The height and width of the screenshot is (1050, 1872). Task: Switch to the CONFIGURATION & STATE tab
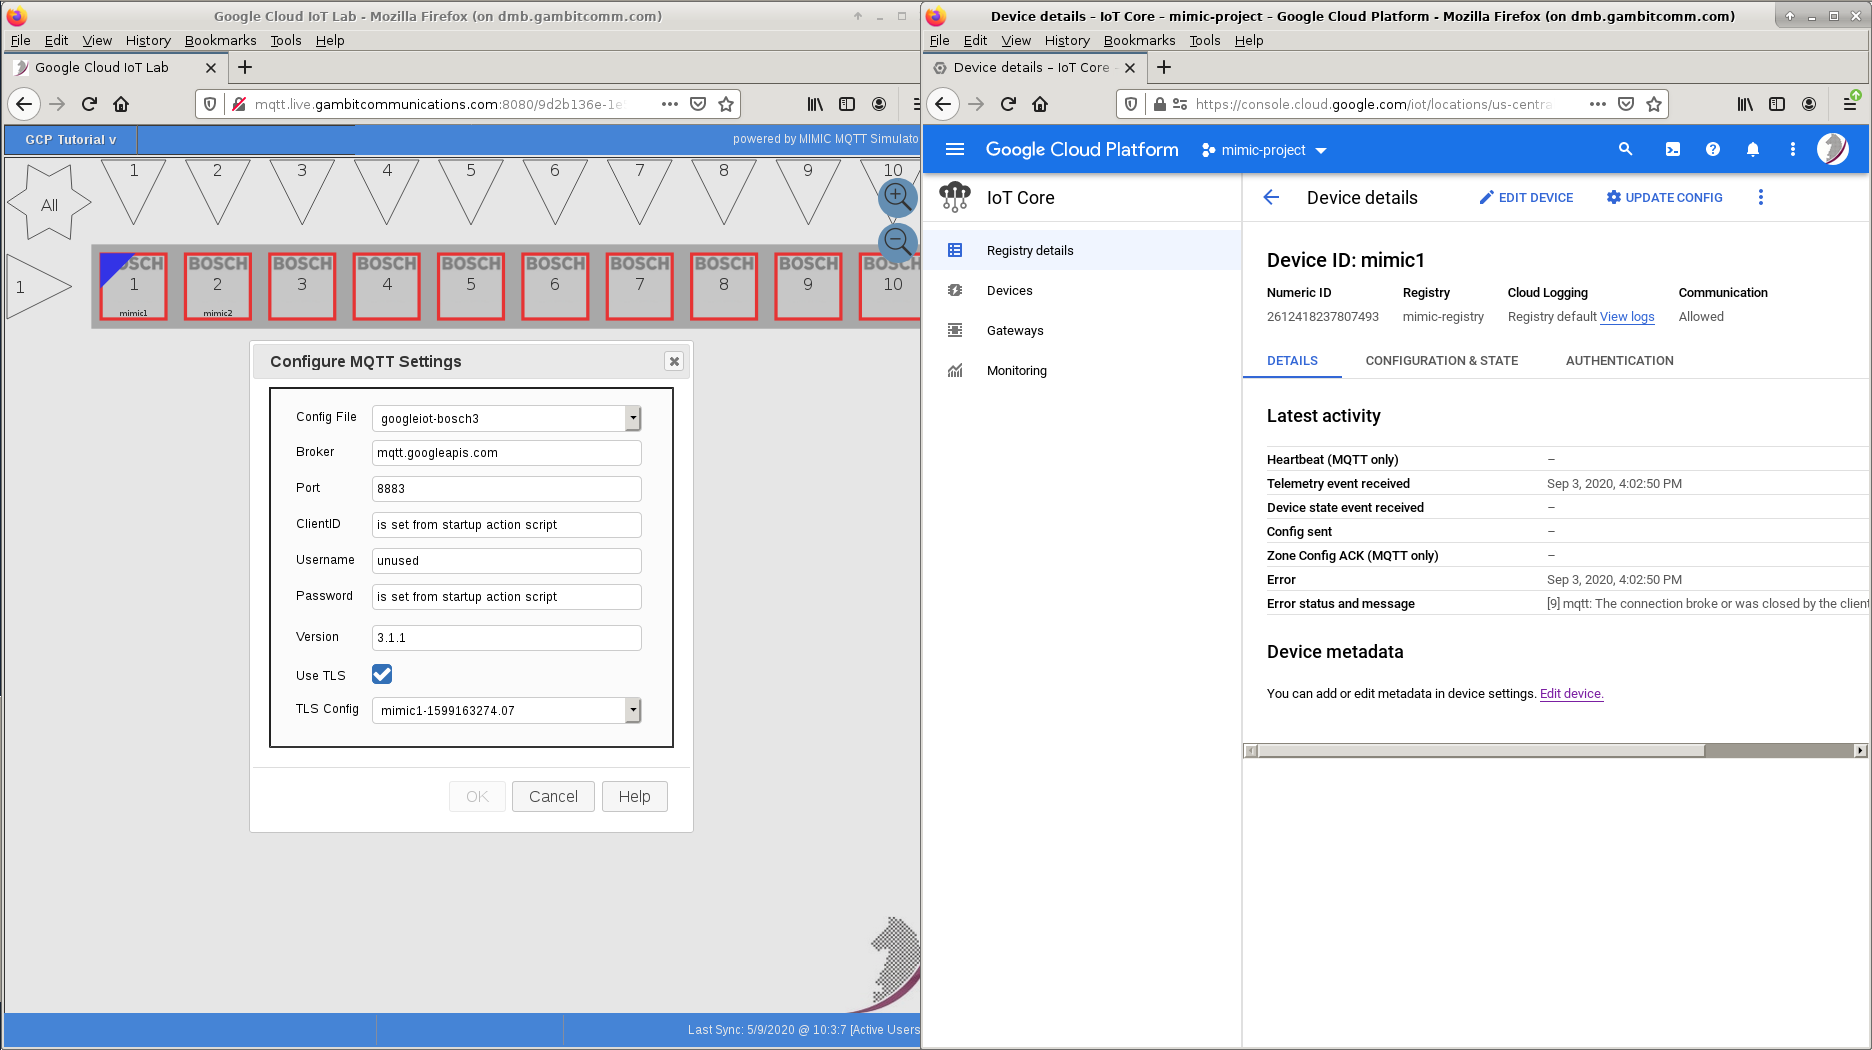pyautogui.click(x=1442, y=361)
